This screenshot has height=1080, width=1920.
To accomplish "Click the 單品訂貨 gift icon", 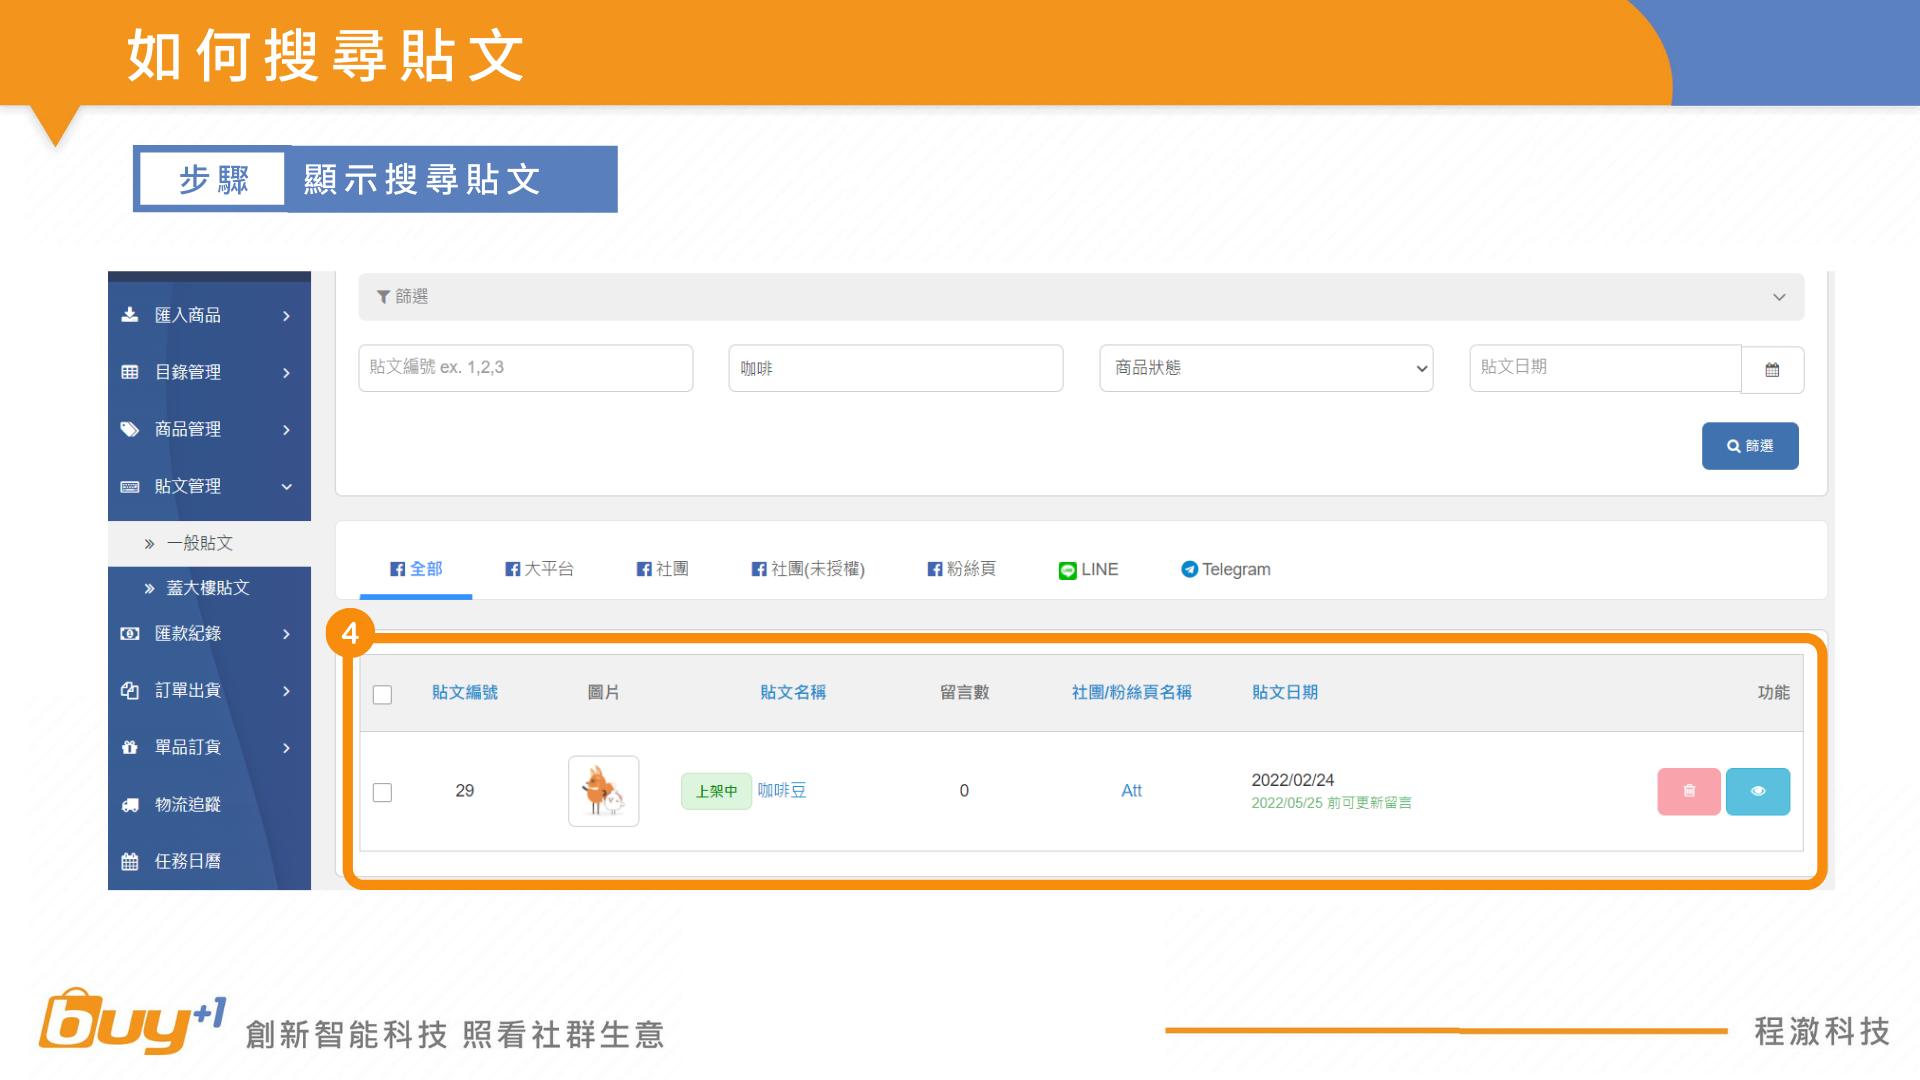I will [130, 747].
